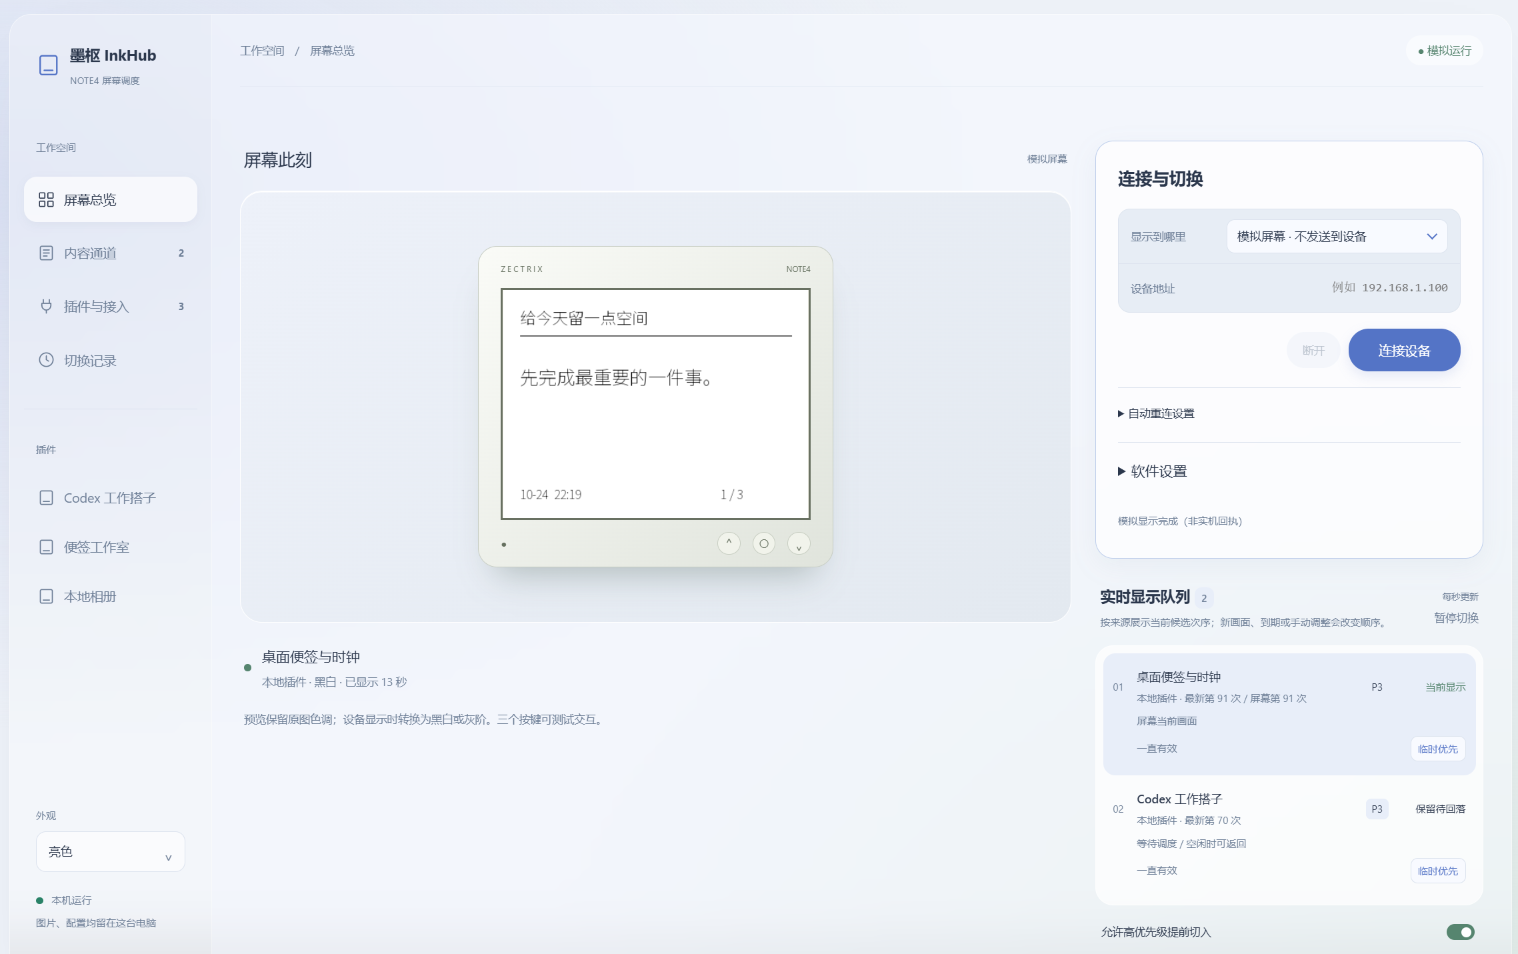The height and width of the screenshot is (954, 1518).
Task: Open 切换记录 in sidebar
Action: click(x=110, y=360)
